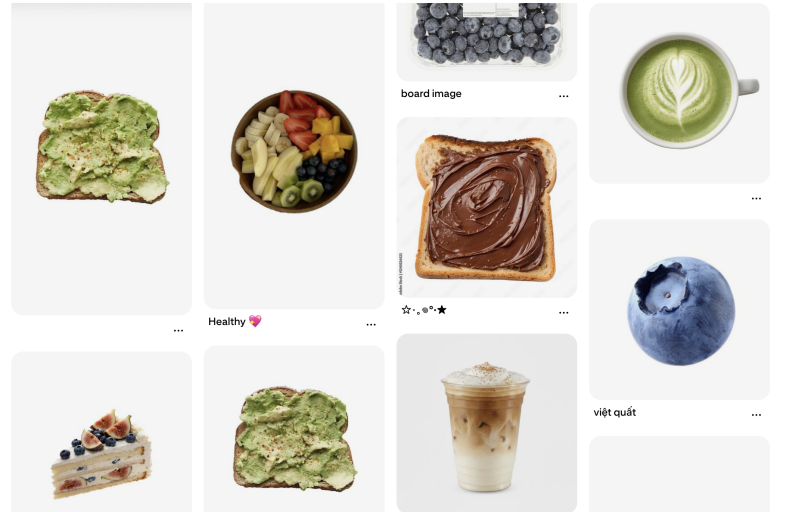Open the matcha latte pin
This screenshot has width=799, height=512.
[679, 93]
